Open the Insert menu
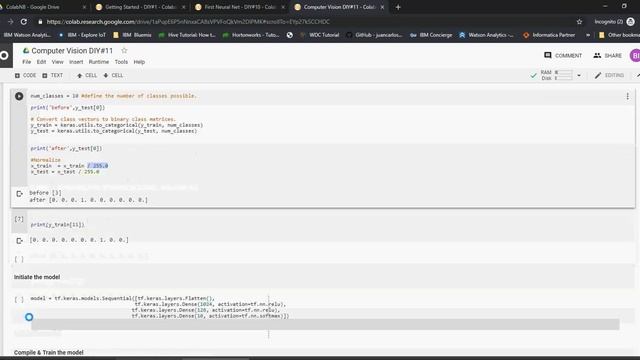 [76, 62]
